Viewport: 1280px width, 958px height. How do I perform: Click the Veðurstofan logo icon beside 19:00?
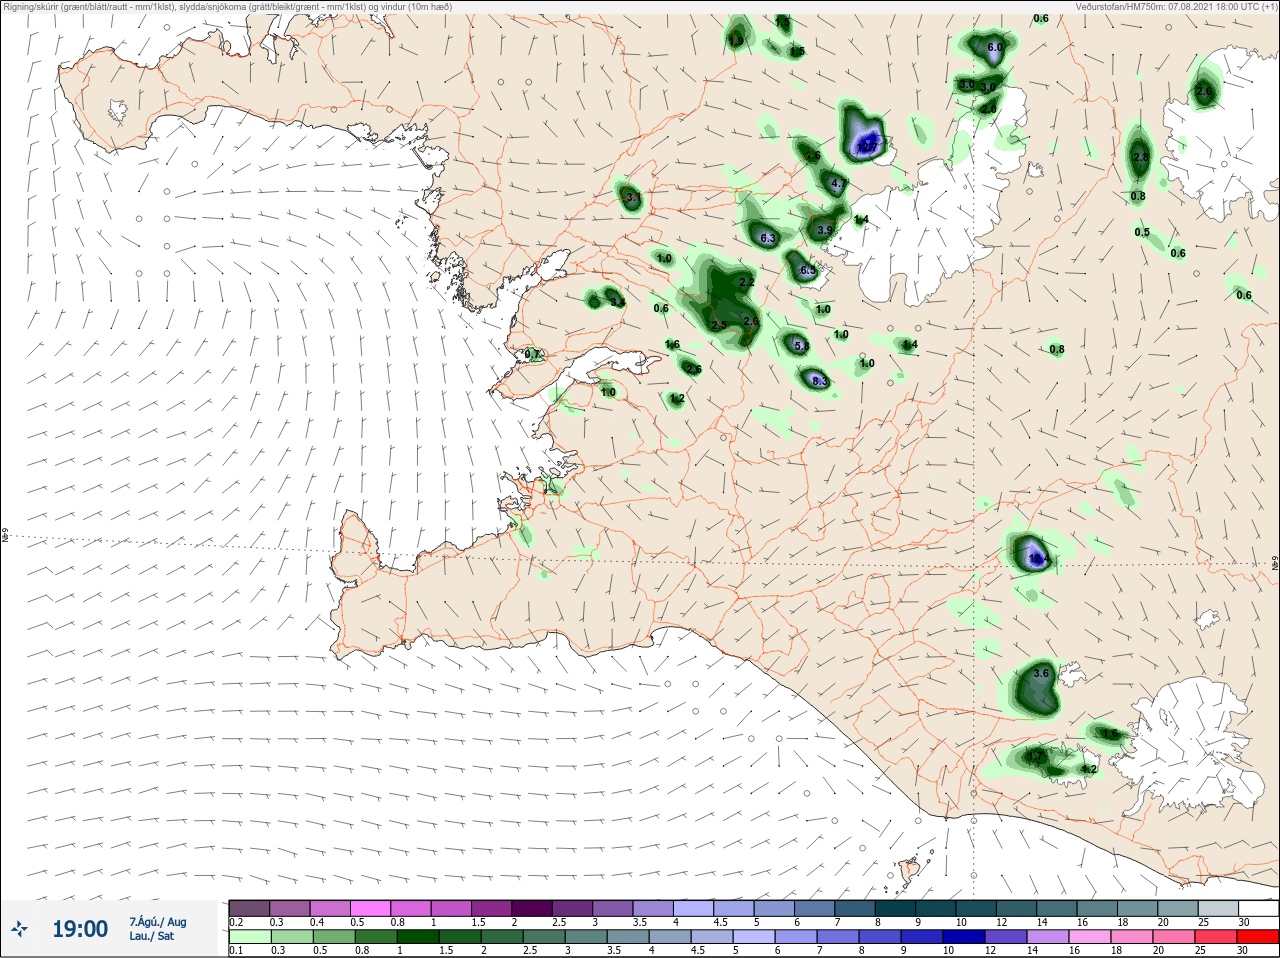coord(20,929)
